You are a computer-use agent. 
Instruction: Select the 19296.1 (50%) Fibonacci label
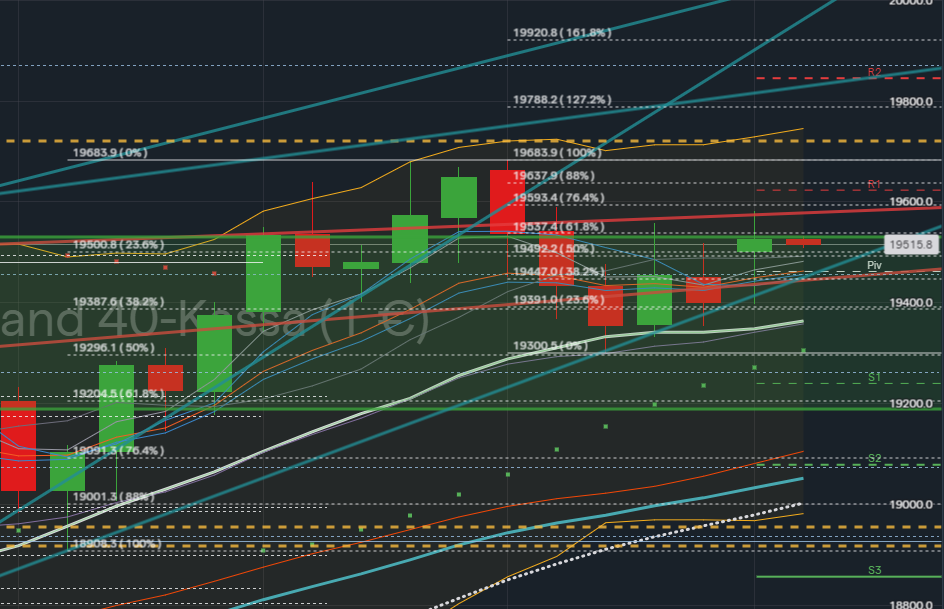pos(115,347)
